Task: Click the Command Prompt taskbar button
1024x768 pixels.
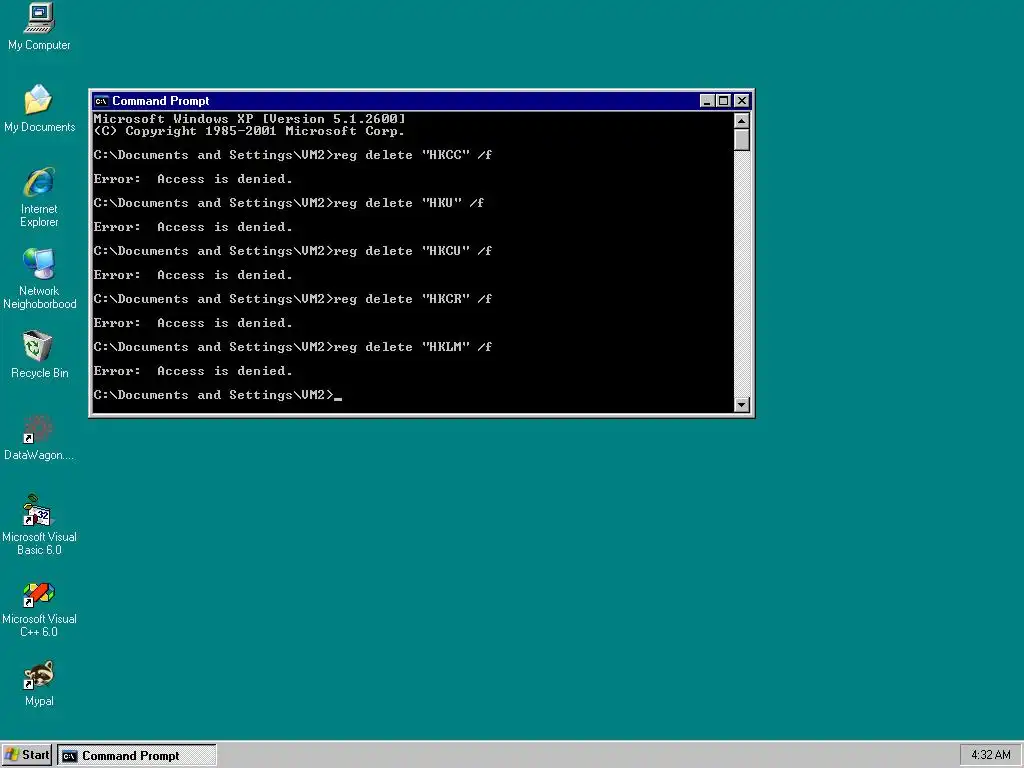Action: coord(136,756)
